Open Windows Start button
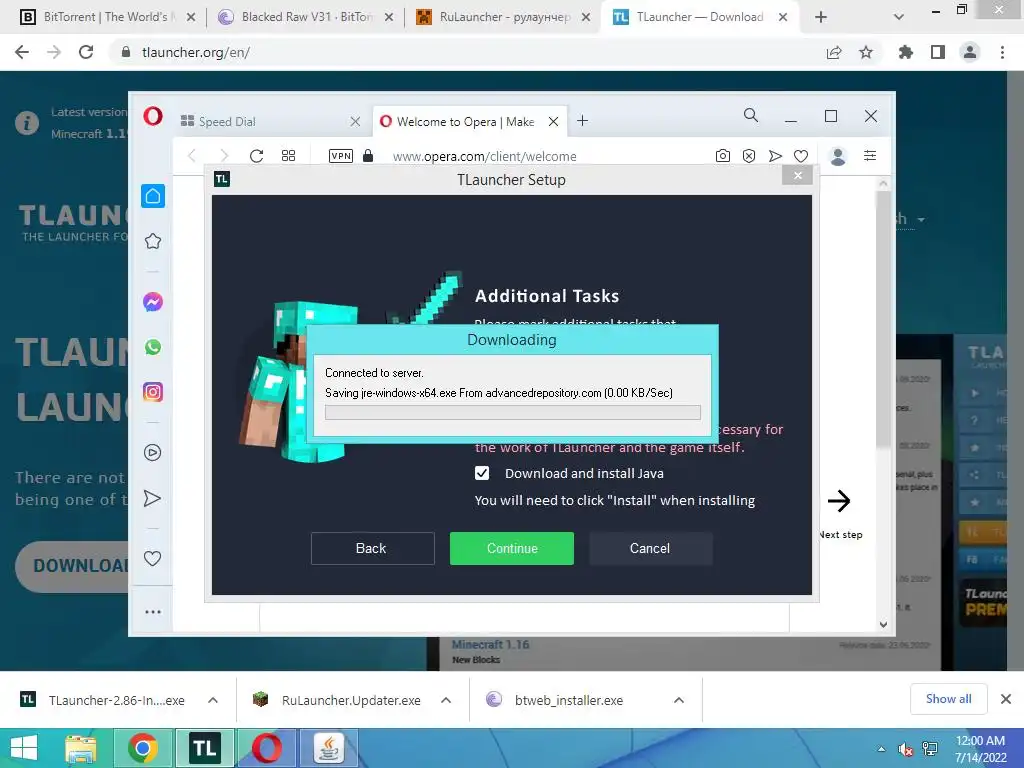1024x768 pixels. pyautogui.click(x=24, y=748)
